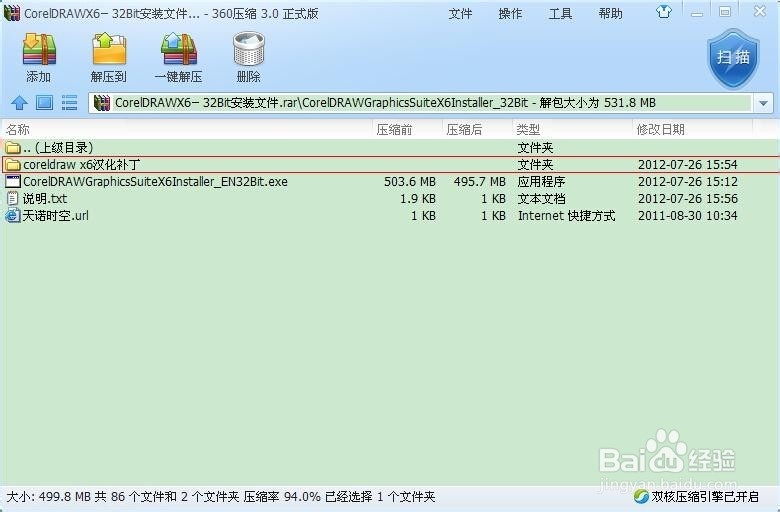Switch to list detail view mode

(69, 103)
